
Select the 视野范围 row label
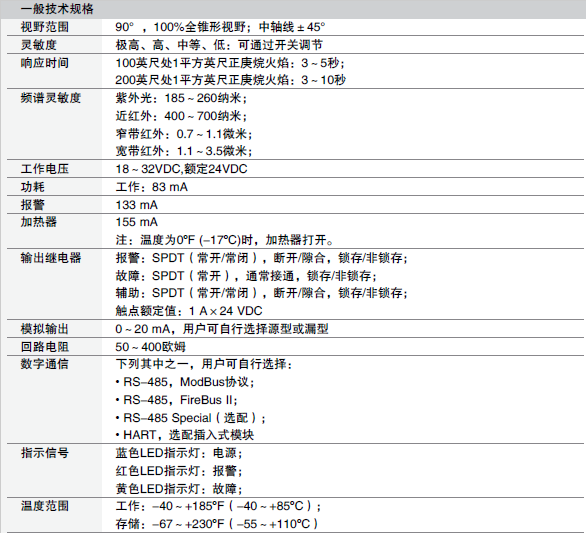tap(44, 27)
